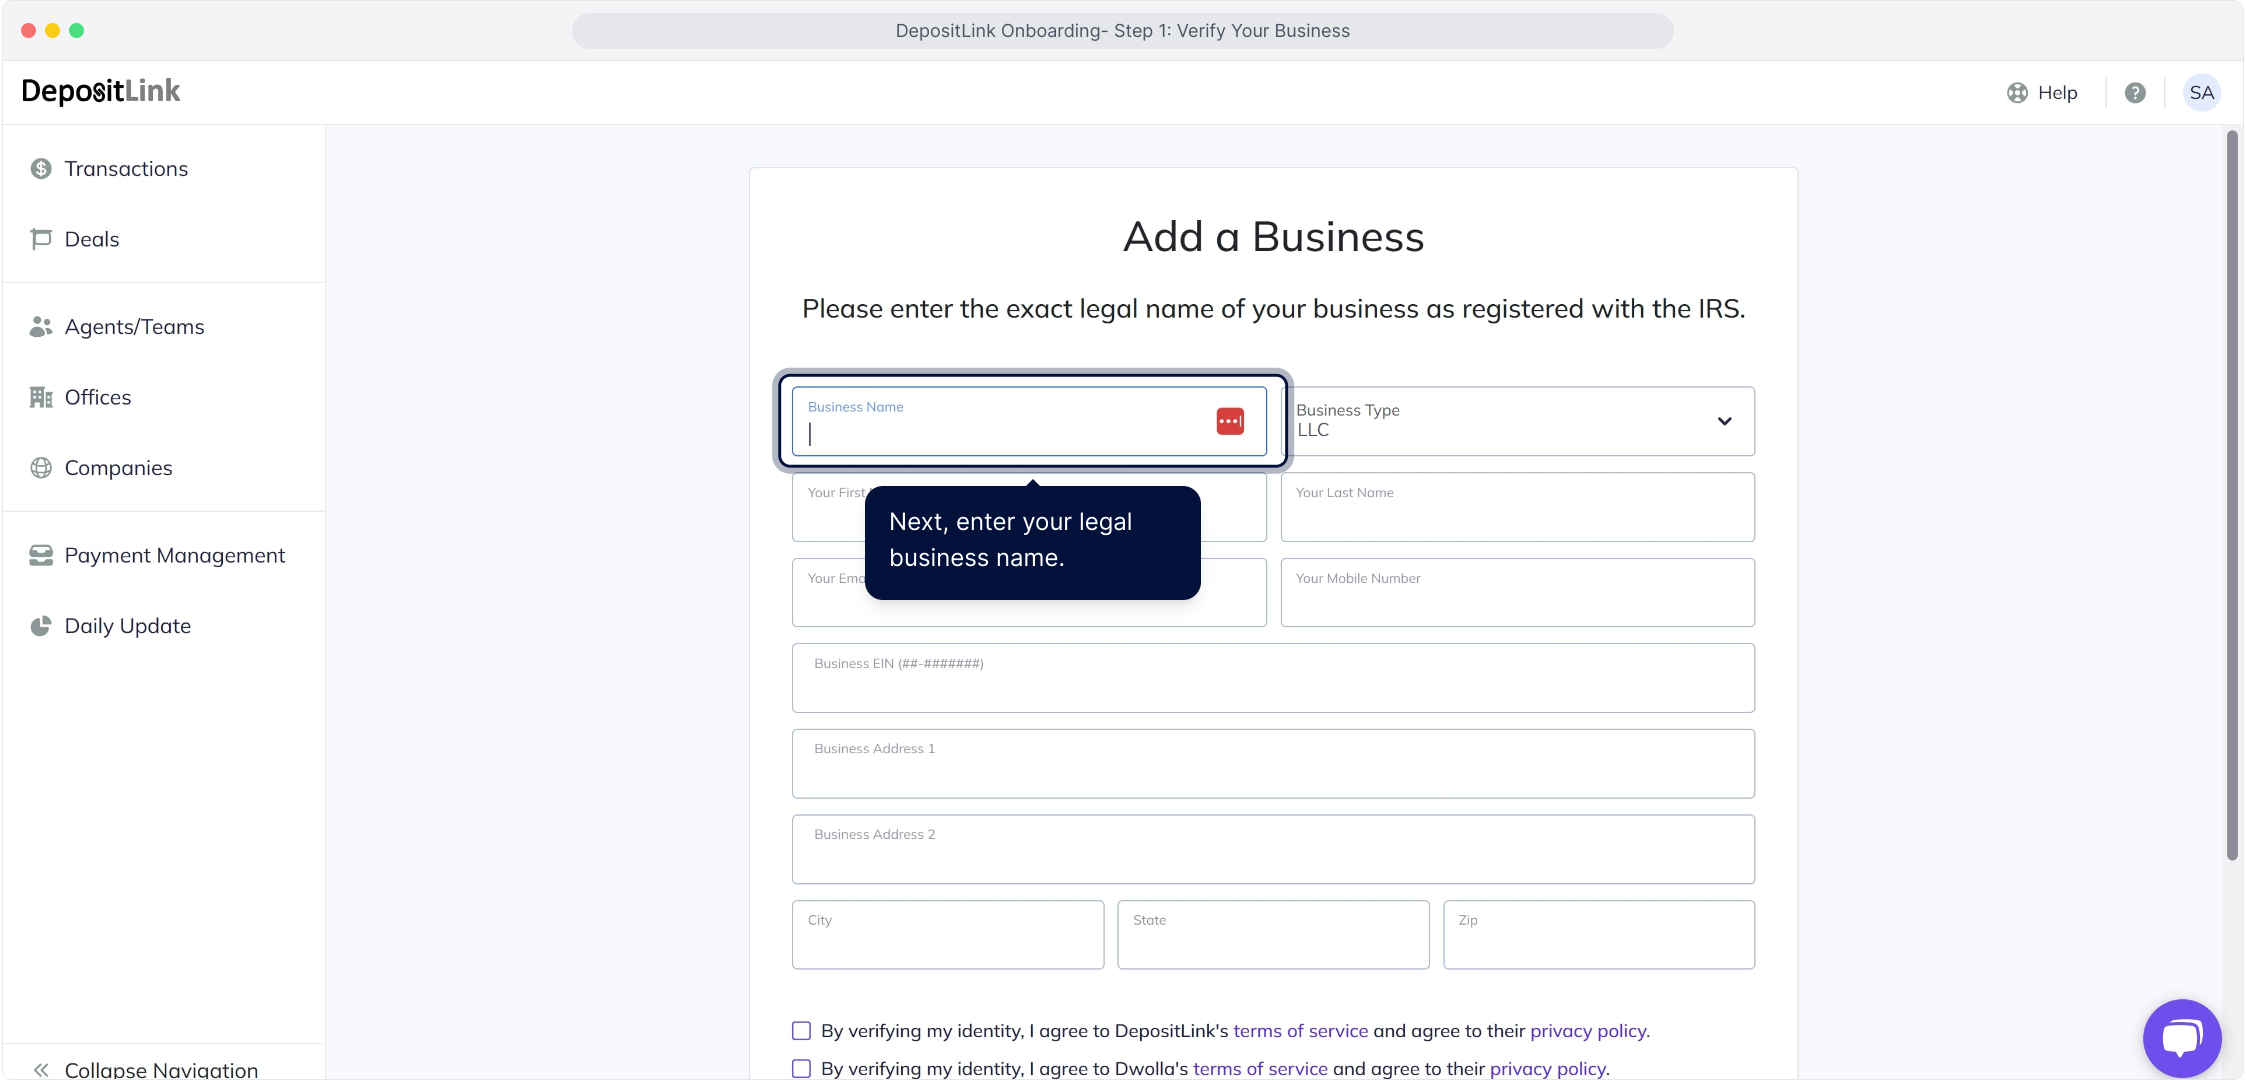This screenshot has width=2246, height=1080.
Task: Click the Payment Management icon
Action: pyautogui.click(x=41, y=555)
